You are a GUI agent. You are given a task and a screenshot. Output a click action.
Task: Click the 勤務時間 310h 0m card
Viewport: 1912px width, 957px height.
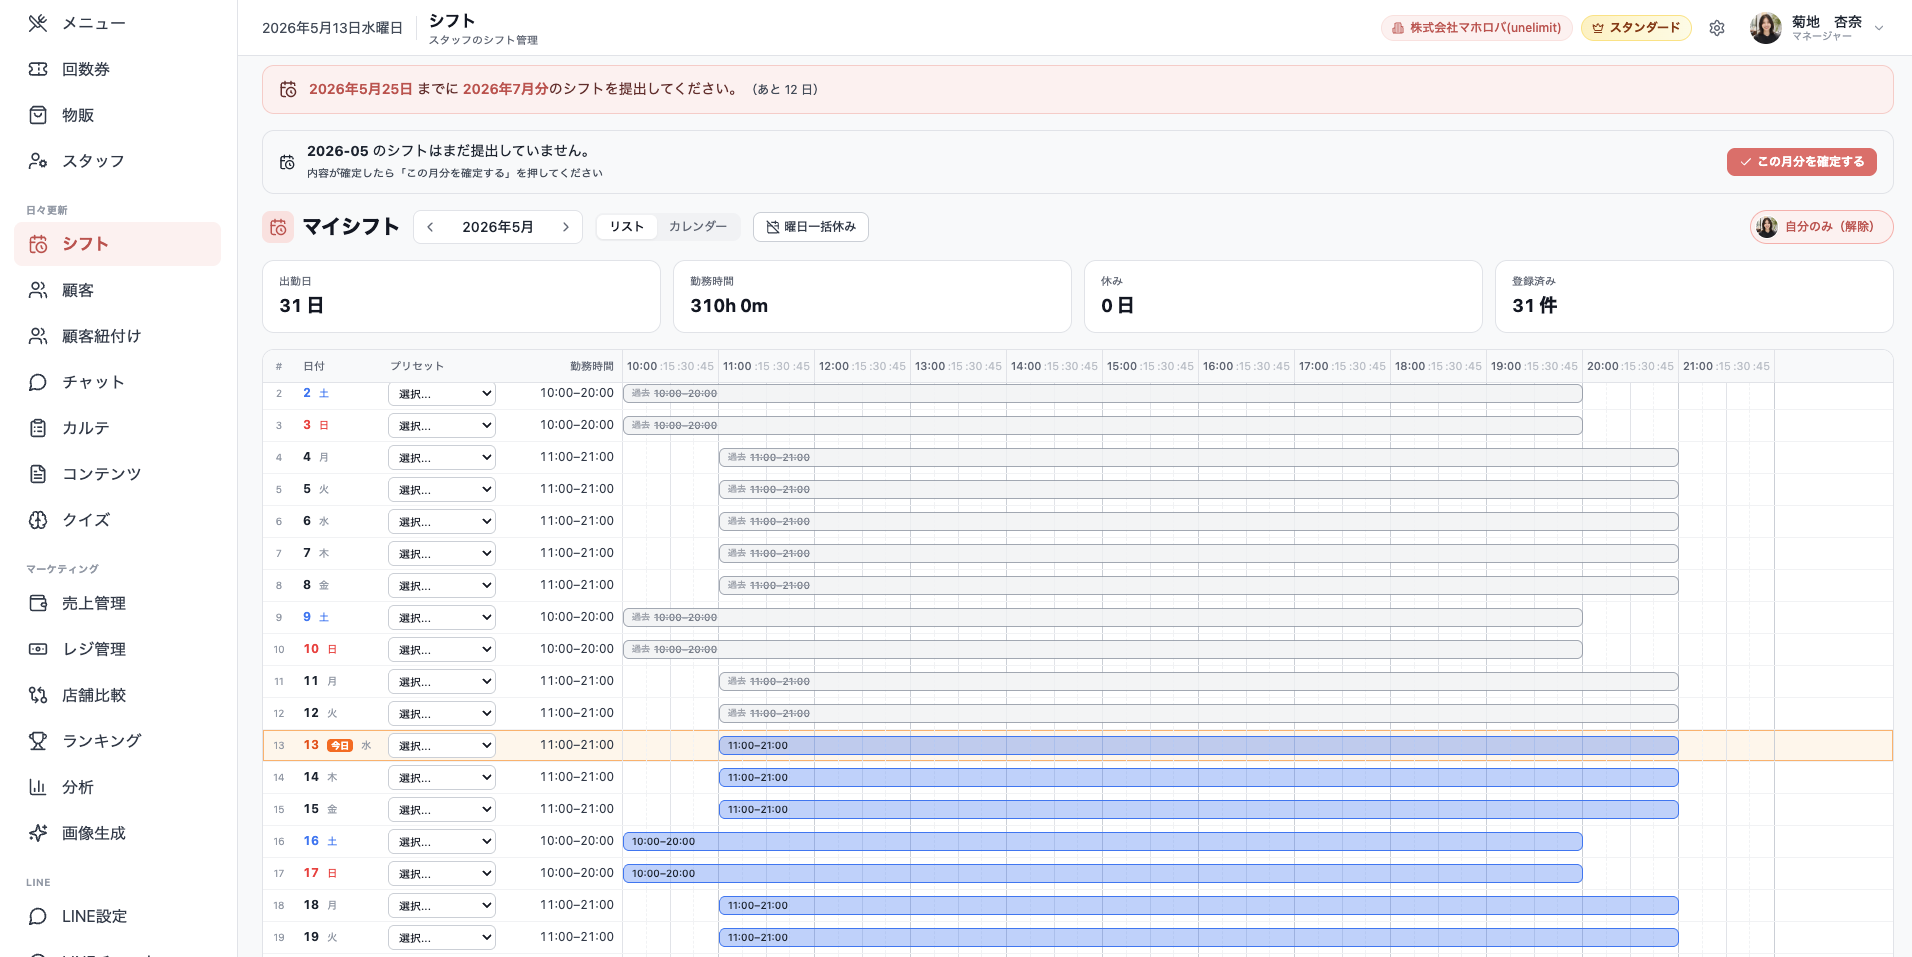872,297
